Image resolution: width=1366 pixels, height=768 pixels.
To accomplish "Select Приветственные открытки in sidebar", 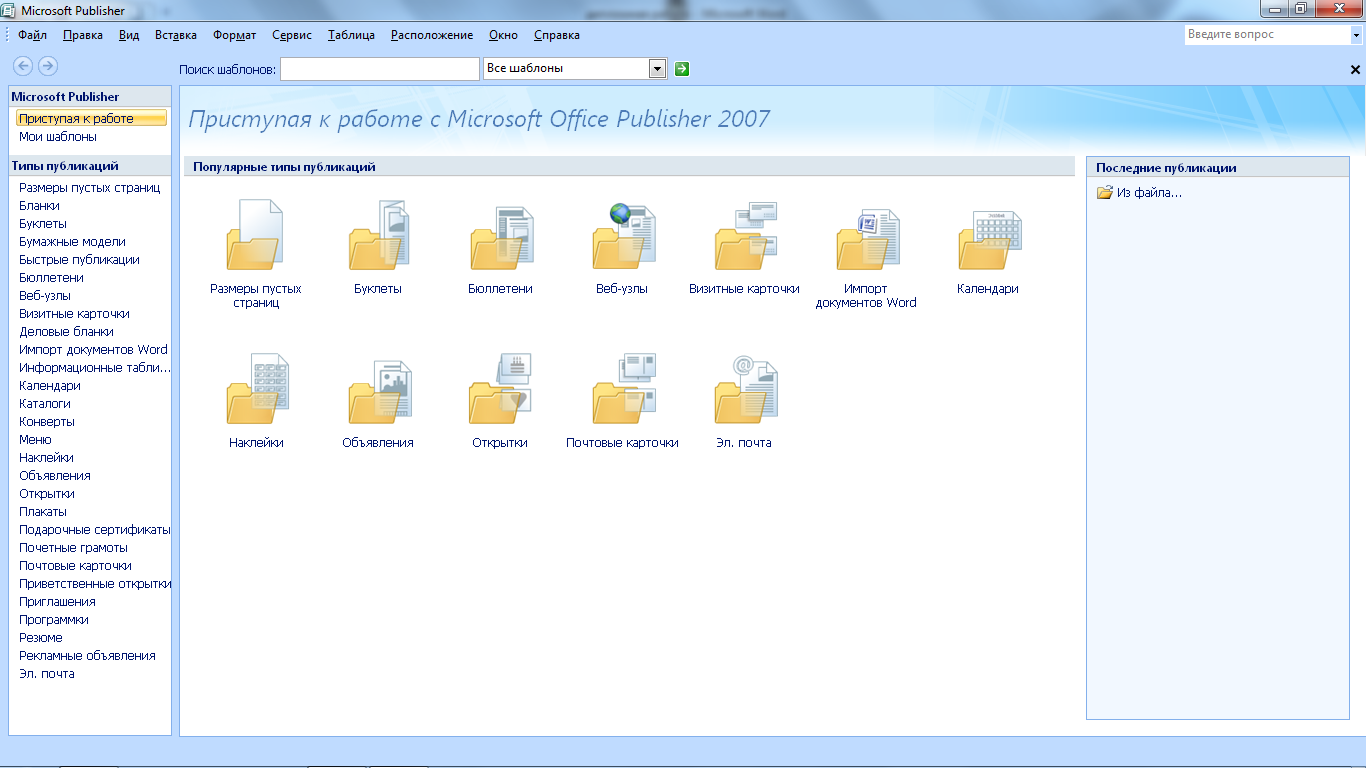I will [x=95, y=584].
